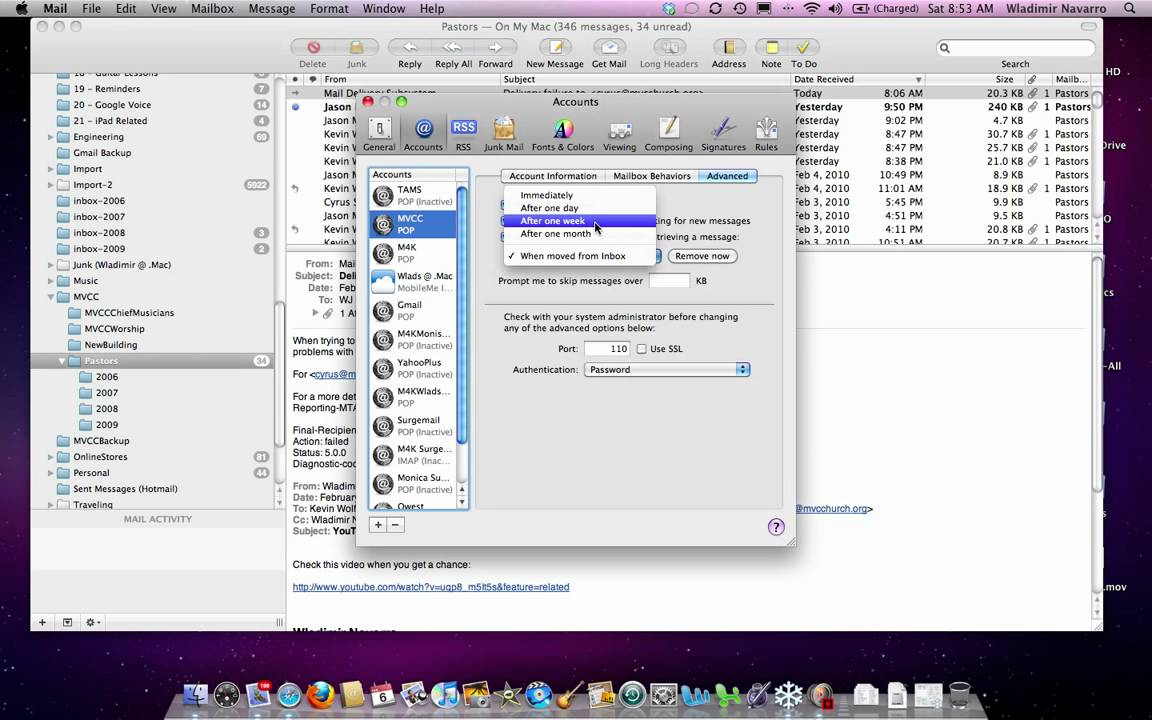Select the TAMS account
This screenshot has width=1152, height=720.
click(x=413, y=195)
